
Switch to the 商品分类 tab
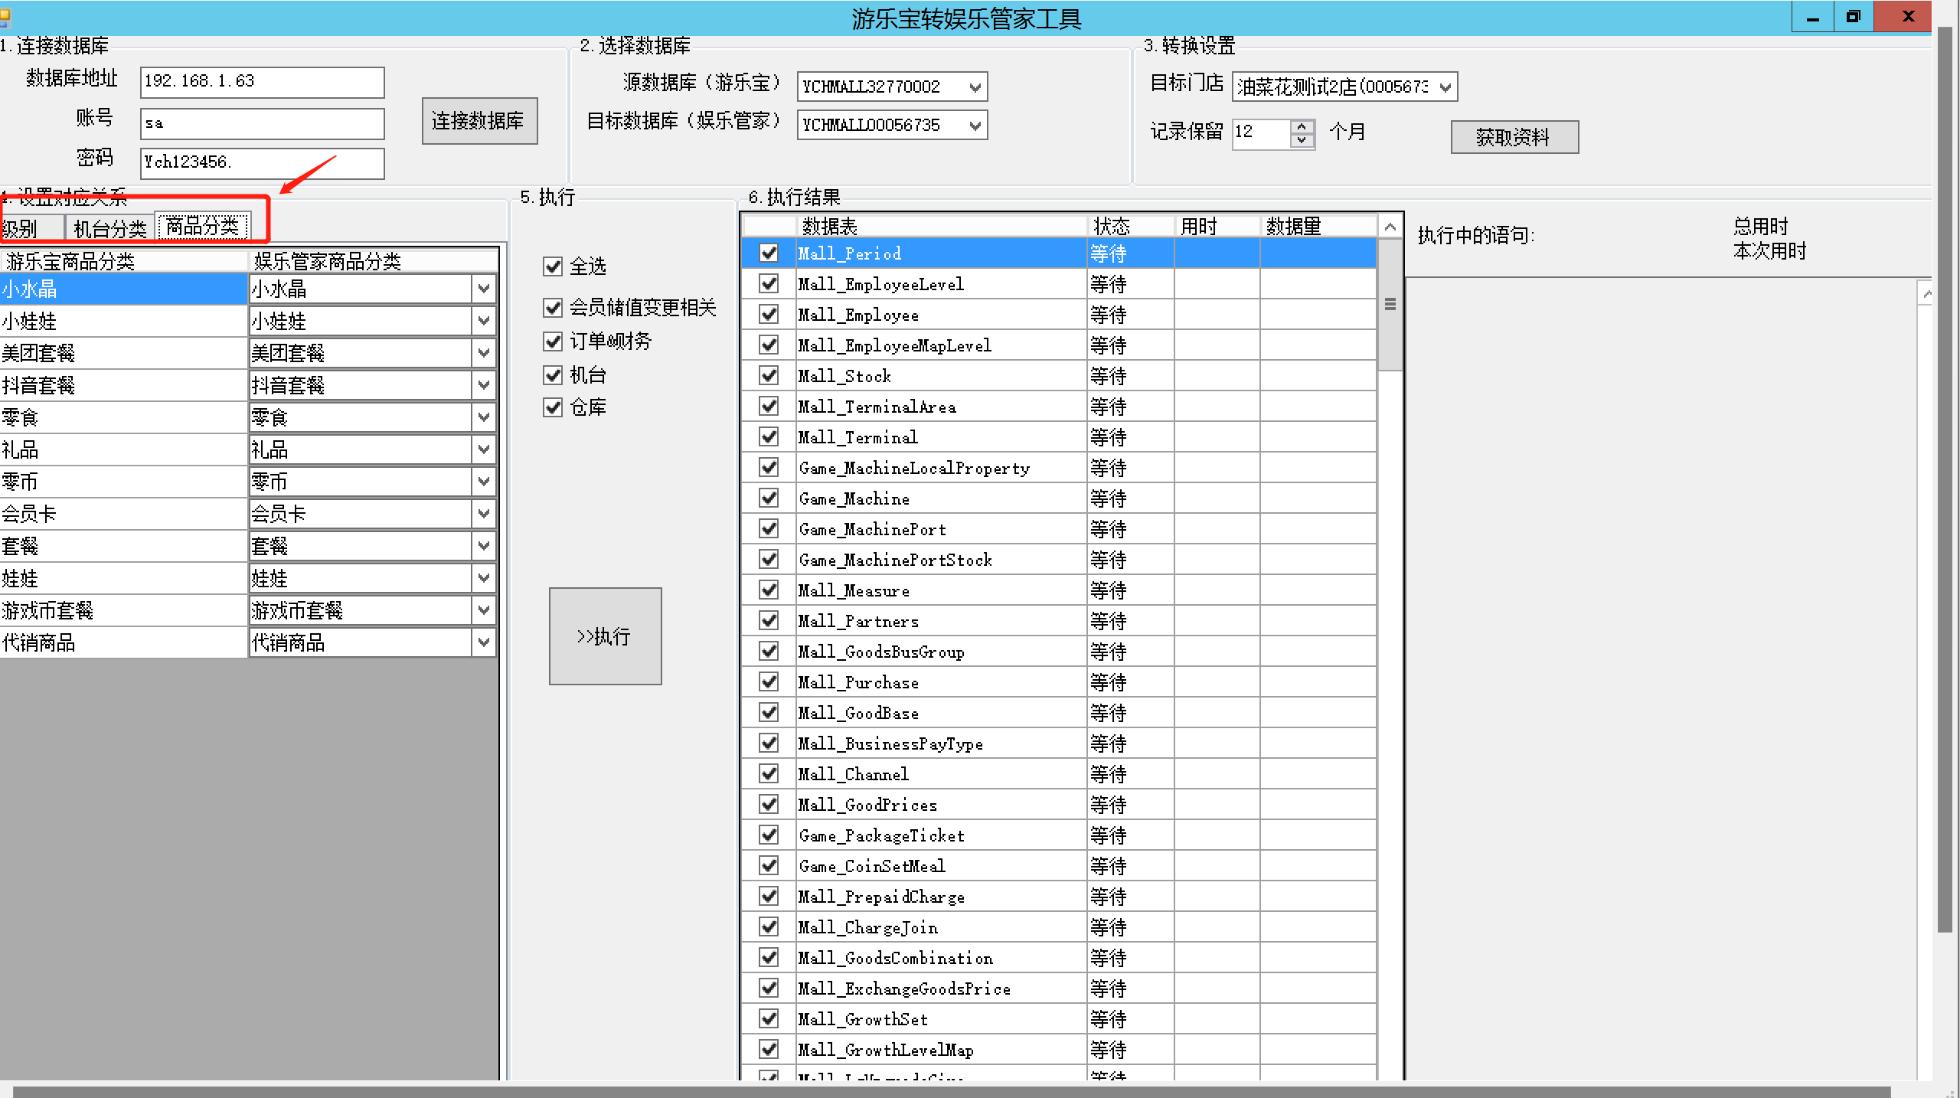coord(203,226)
